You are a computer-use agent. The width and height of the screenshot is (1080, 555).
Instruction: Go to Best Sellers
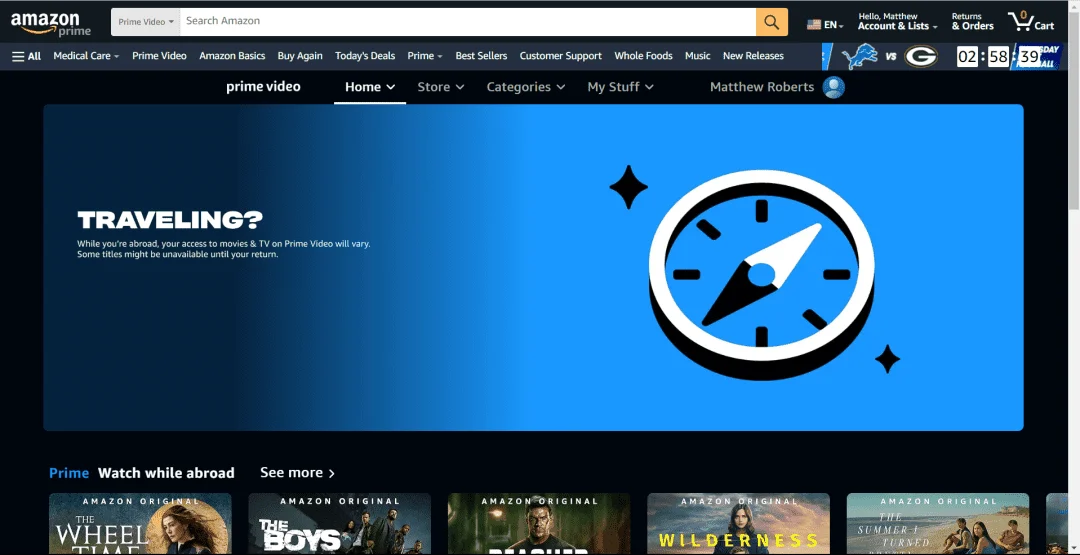pyautogui.click(x=481, y=56)
